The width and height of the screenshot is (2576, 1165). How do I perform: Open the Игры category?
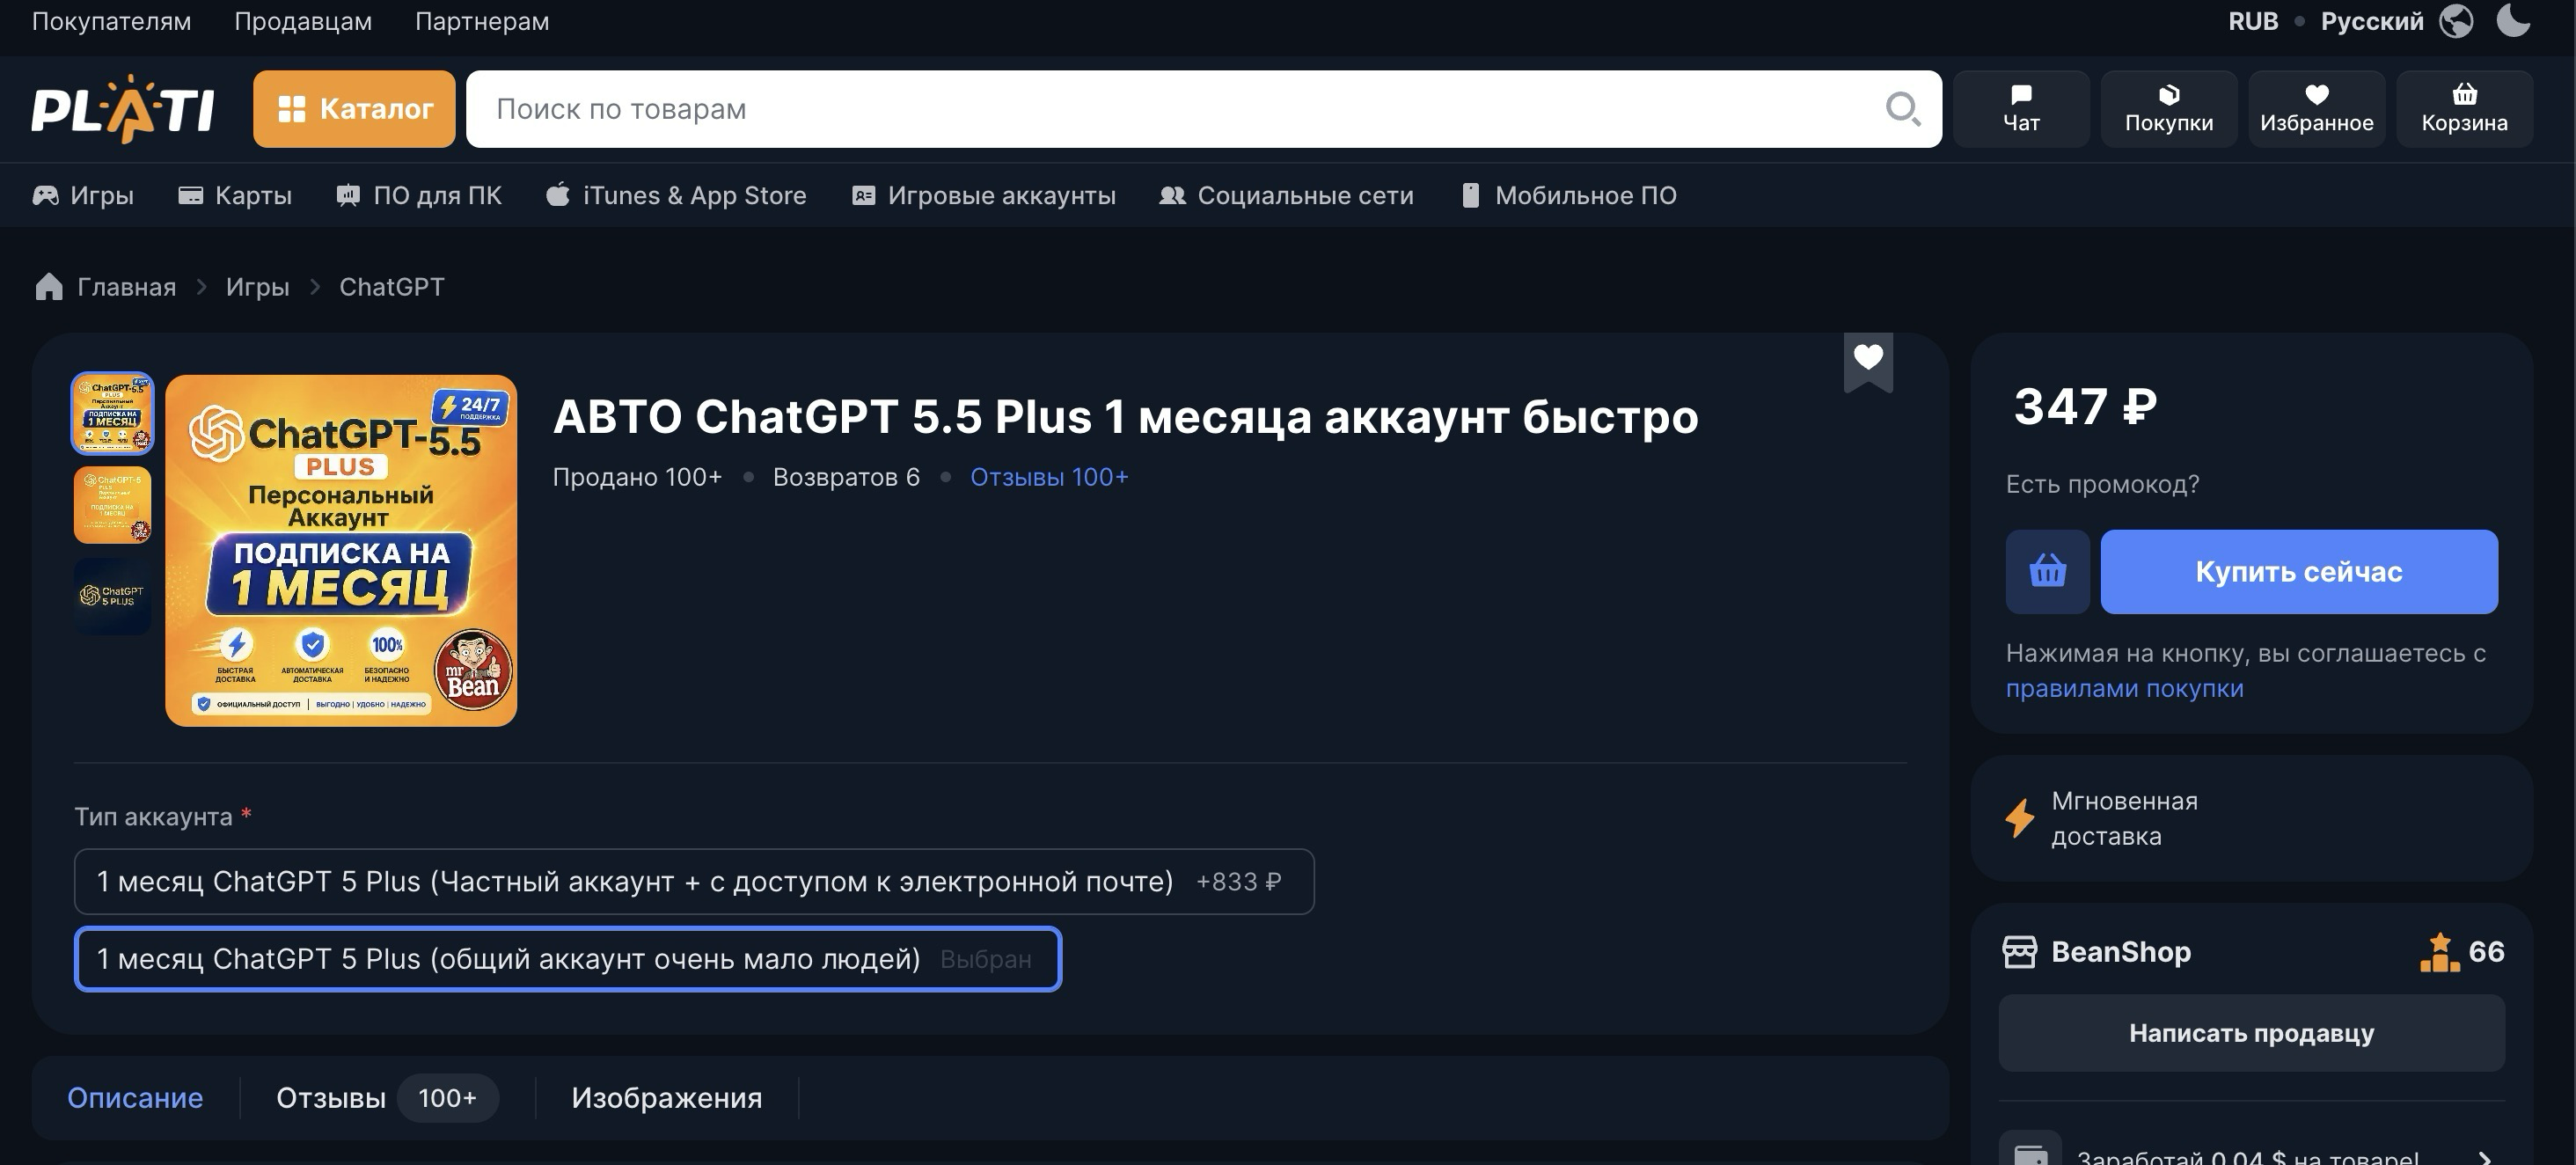point(83,195)
